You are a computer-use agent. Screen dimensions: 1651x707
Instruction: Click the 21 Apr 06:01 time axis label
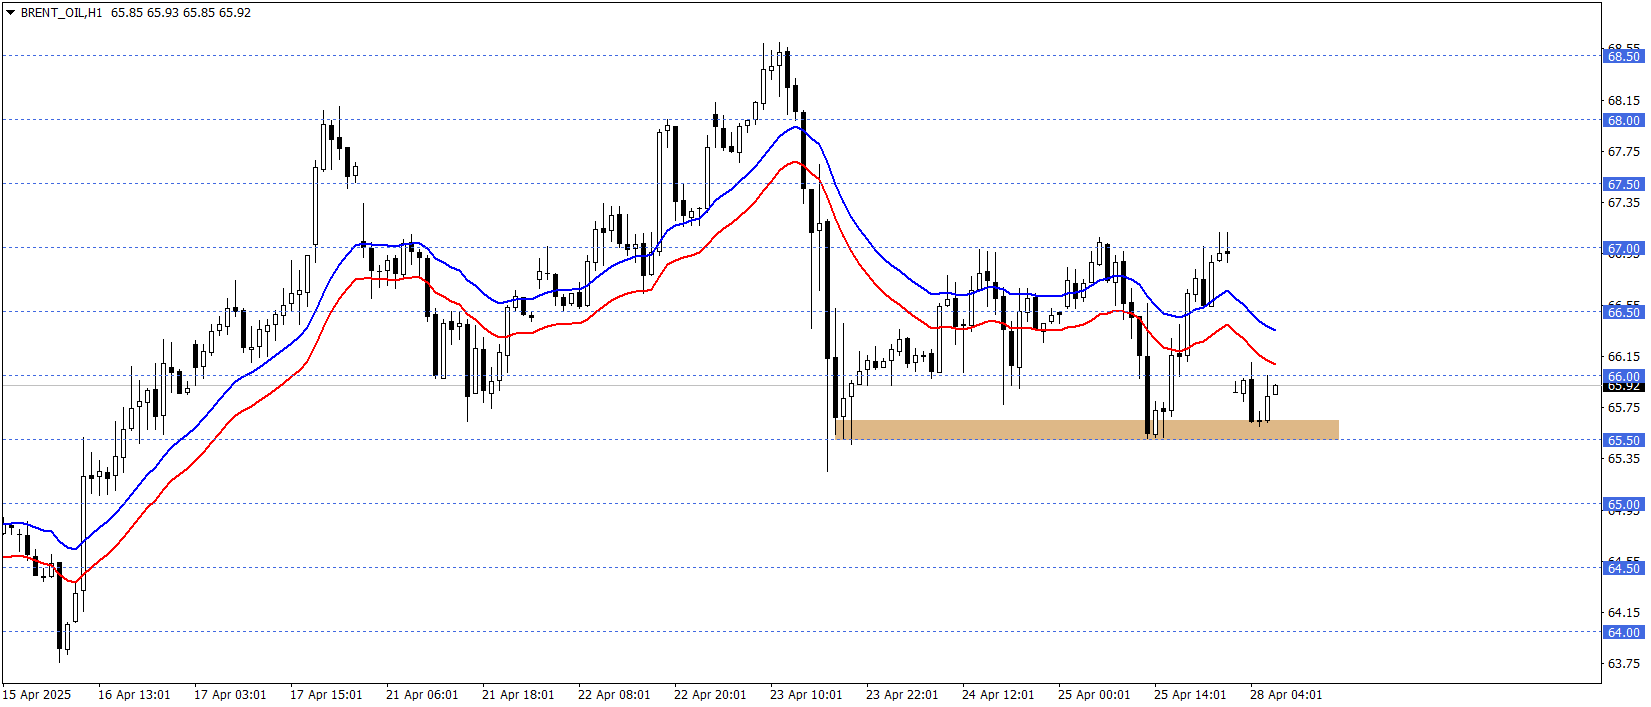(422, 695)
